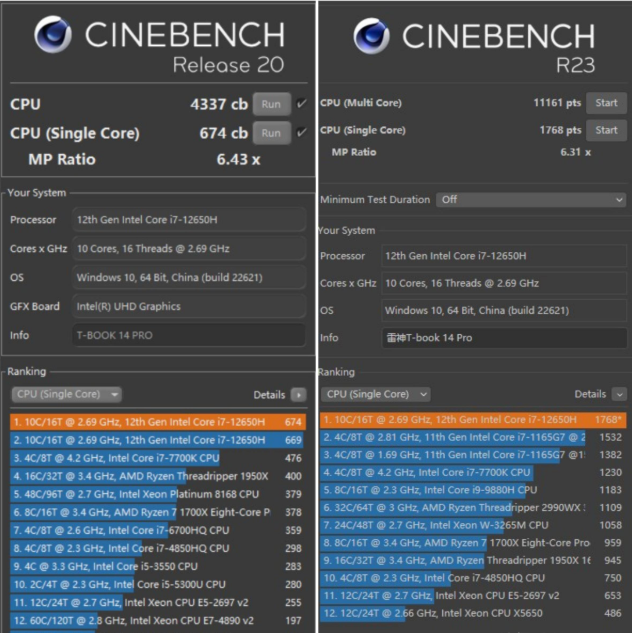Select R23 row i7-1165G7 scoring 1532
This screenshot has width=632, height=633.
click(473, 437)
